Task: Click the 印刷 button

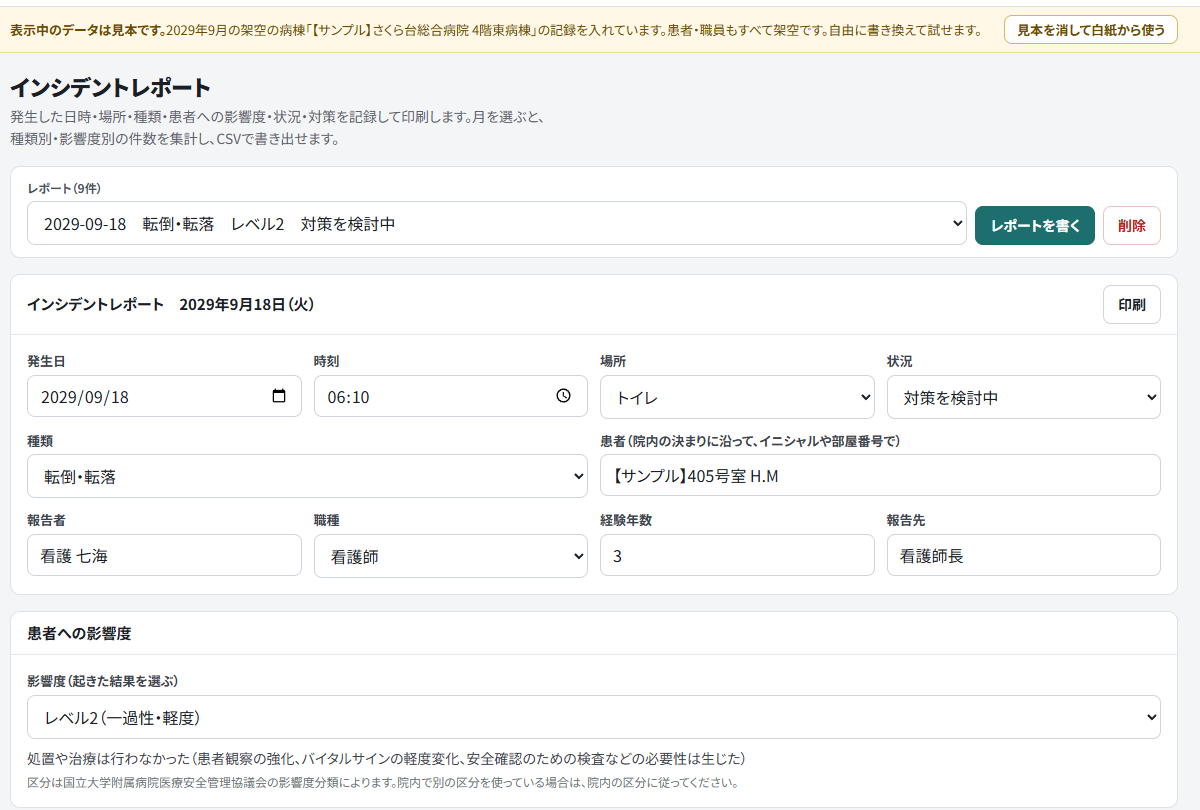Action: (x=1132, y=305)
